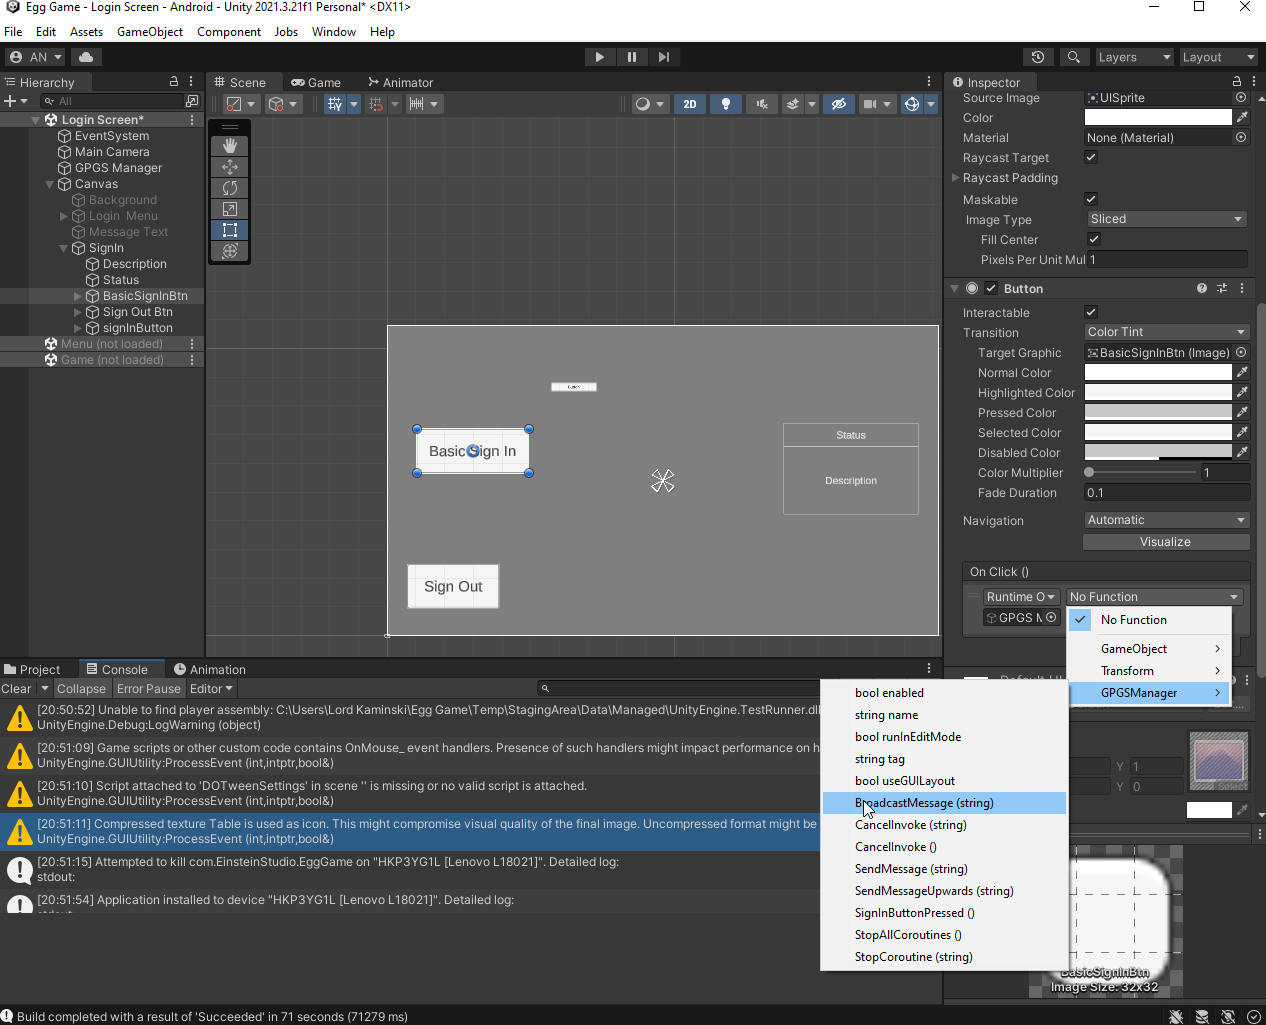This screenshot has height=1025, width=1266.
Task: Toggle Scene audio mute
Action: click(762, 104)
